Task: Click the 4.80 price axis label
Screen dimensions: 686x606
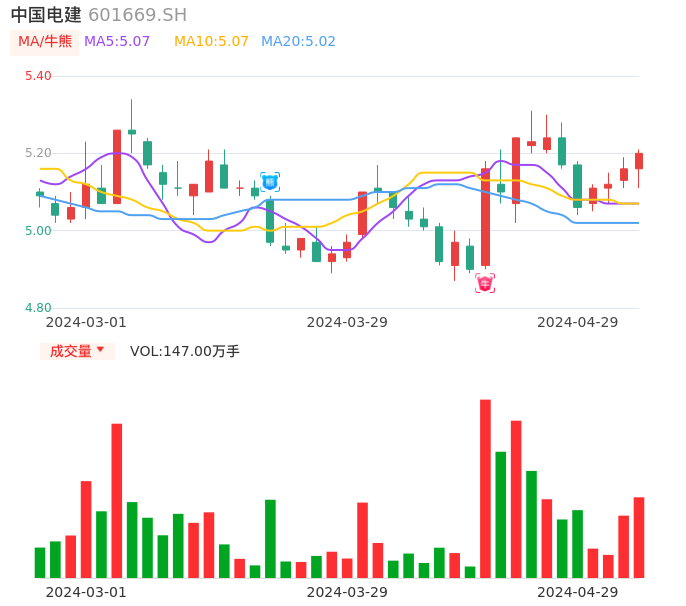Action: tap(38, 308)
